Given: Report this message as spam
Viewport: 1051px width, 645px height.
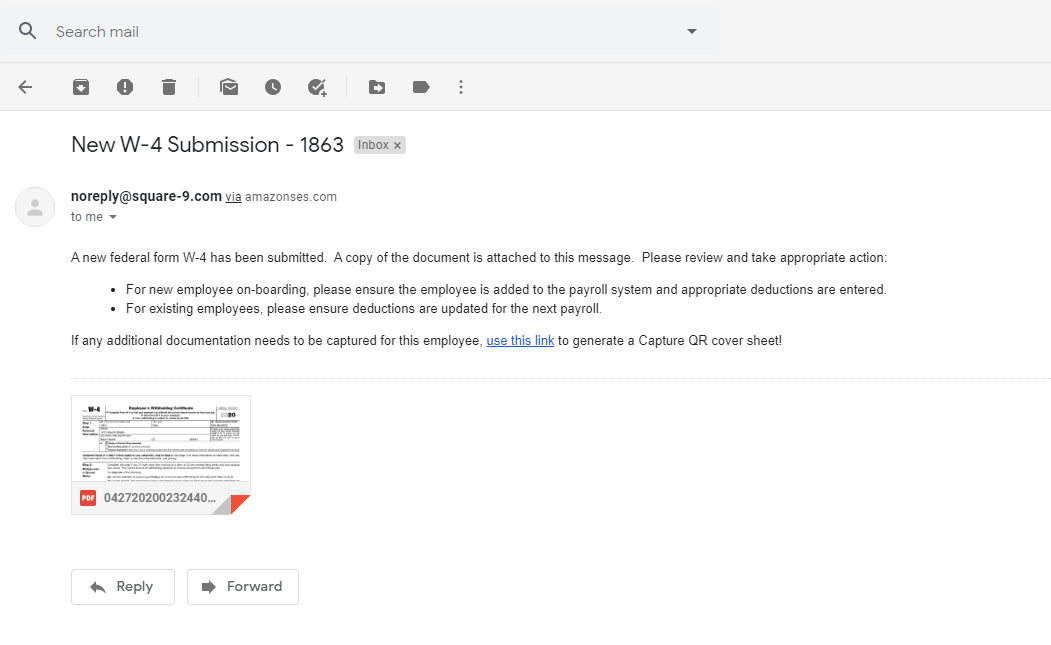Looking at the screenshot, I should click(125, 87).
